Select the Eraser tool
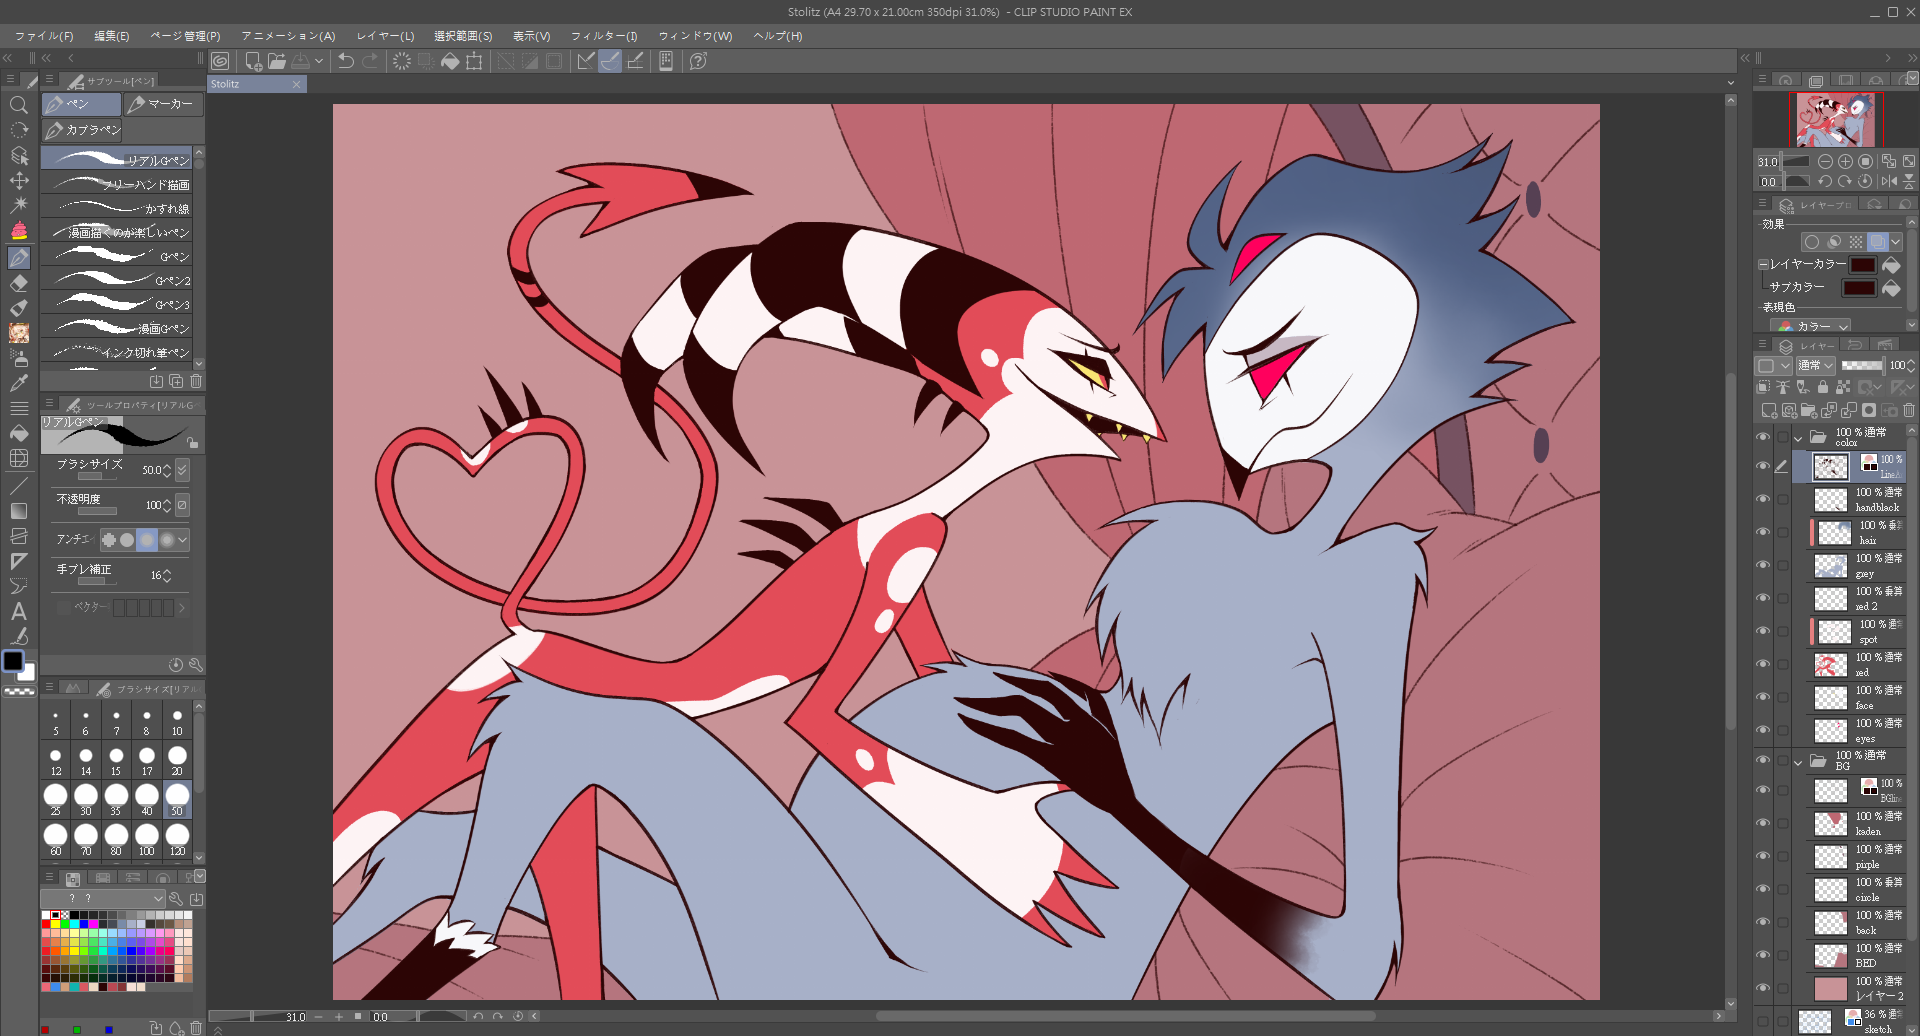The width and height of the screenshot is (1920, 1036). point(18,283)
